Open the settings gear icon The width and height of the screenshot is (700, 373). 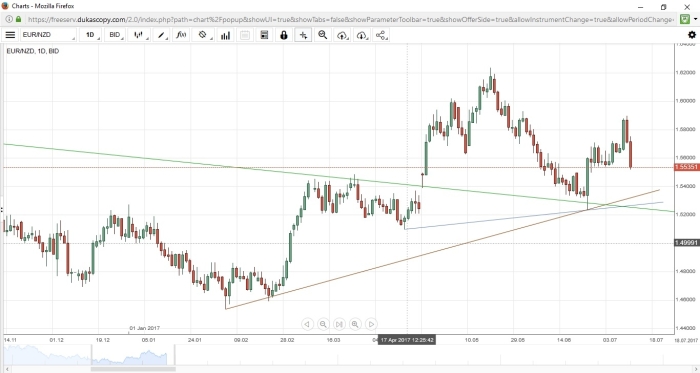[x=692, y=35]
